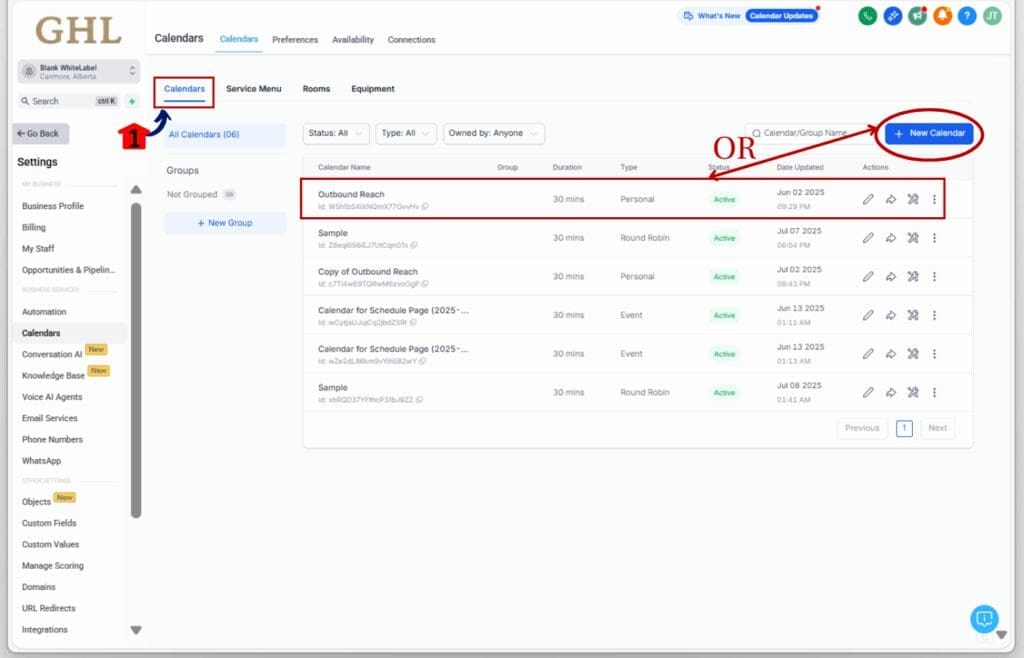The height and width of the screenshot is (658, 1024).
Task: Open Voice AI Agents settings
Action: tap(52, 397)
